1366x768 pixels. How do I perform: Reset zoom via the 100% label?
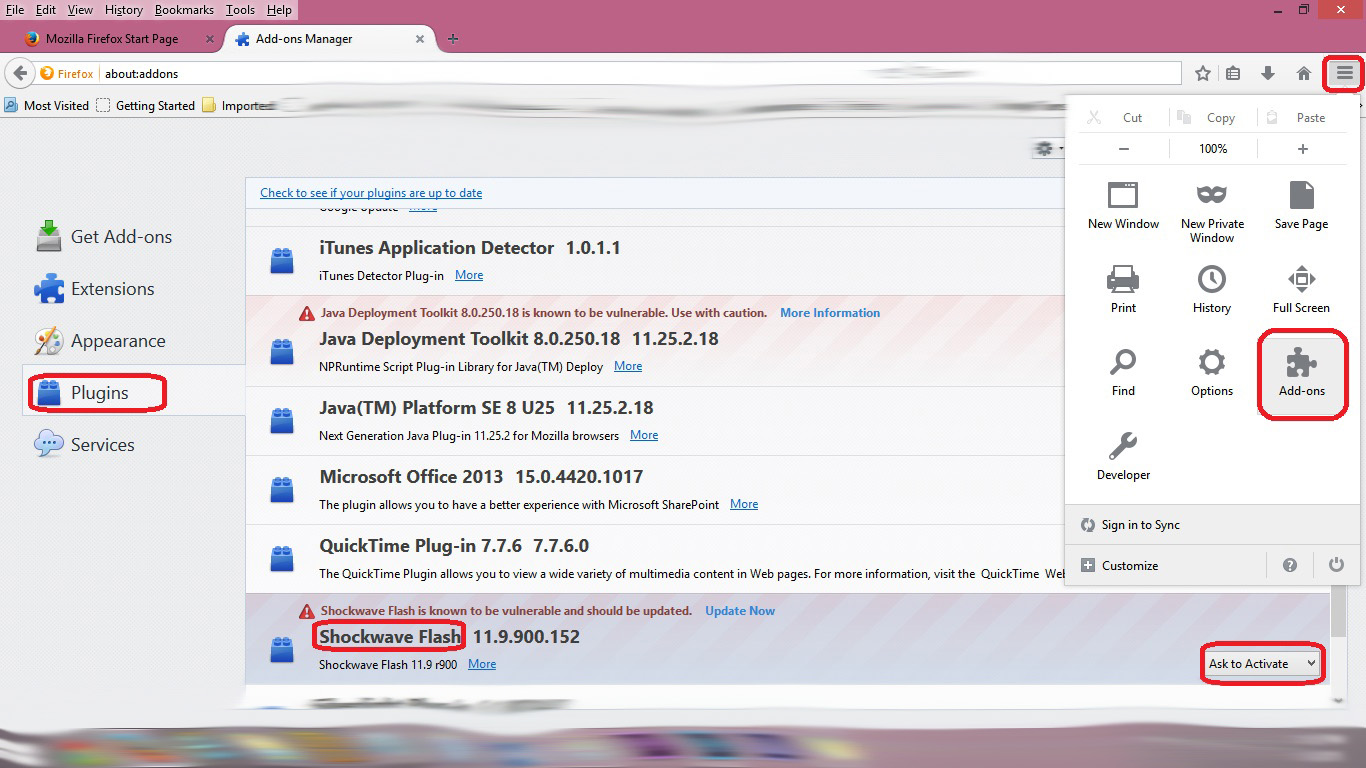1213,148
